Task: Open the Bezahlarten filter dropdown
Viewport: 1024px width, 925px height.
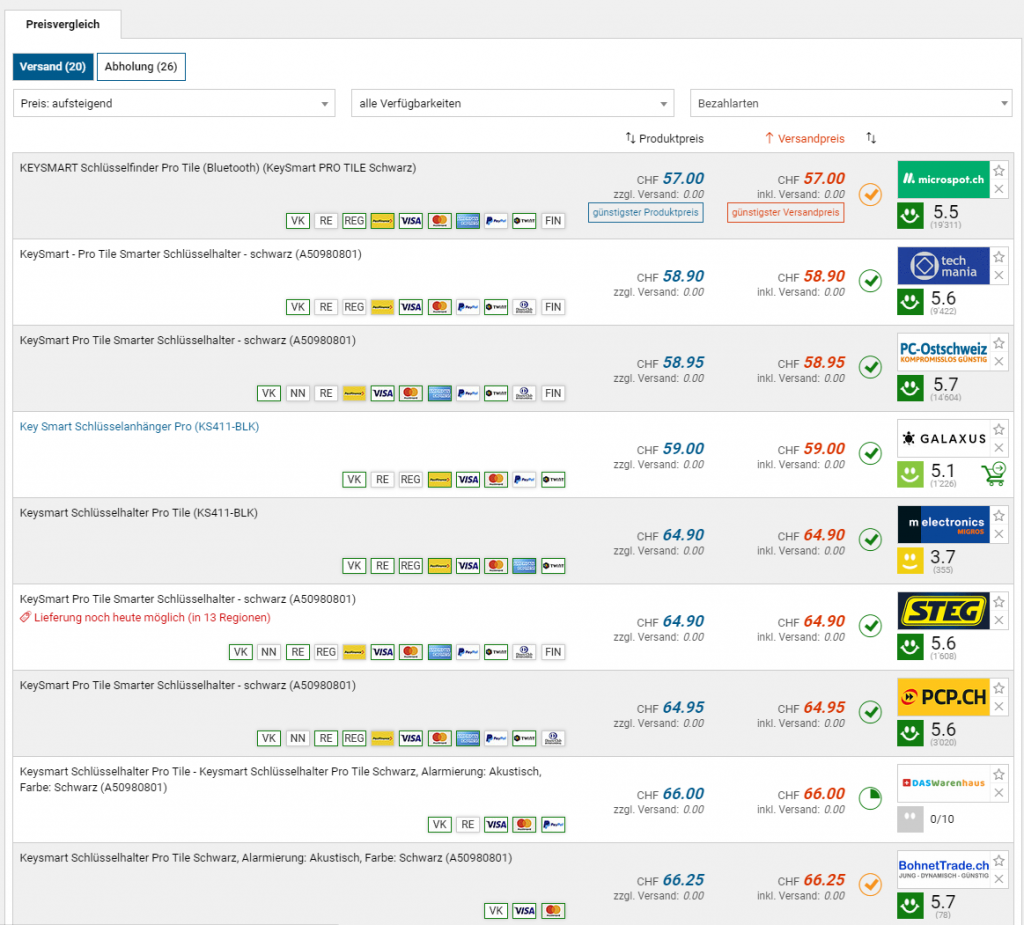Action: point(851,103)
